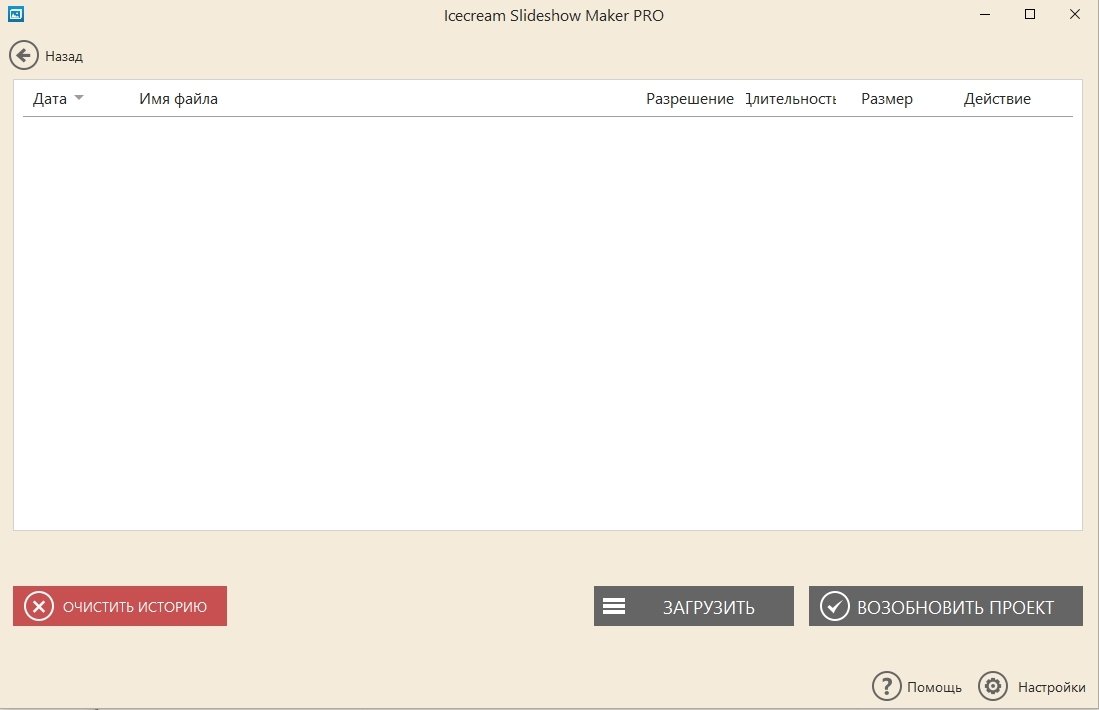Image resolution: width=1099 pixels, height=710 pixels.
Task: Click the Имя файла column header
Action: coord(178,99)
